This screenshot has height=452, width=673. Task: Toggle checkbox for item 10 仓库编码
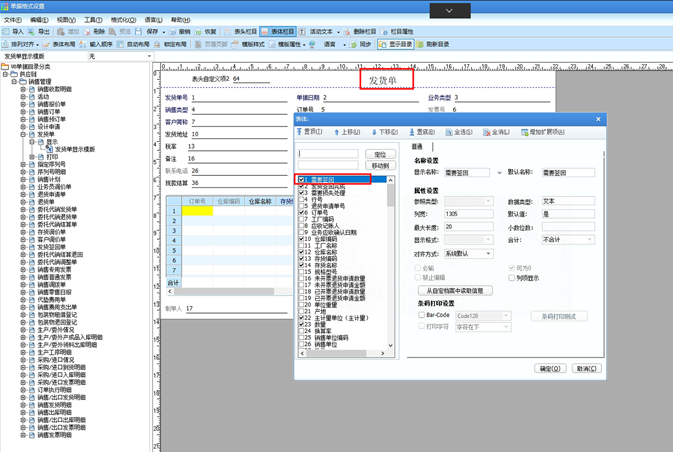[x=301, y=239]
